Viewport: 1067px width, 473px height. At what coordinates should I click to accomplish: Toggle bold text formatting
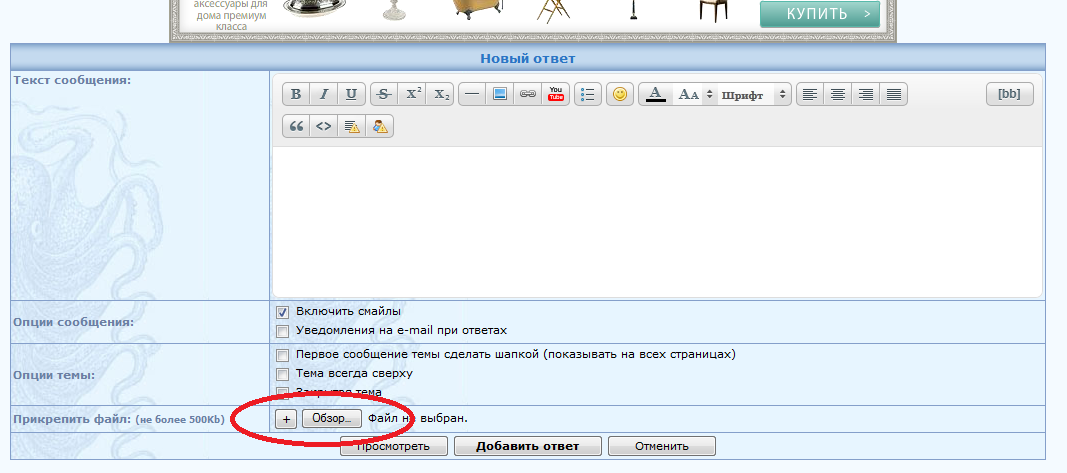295,94
